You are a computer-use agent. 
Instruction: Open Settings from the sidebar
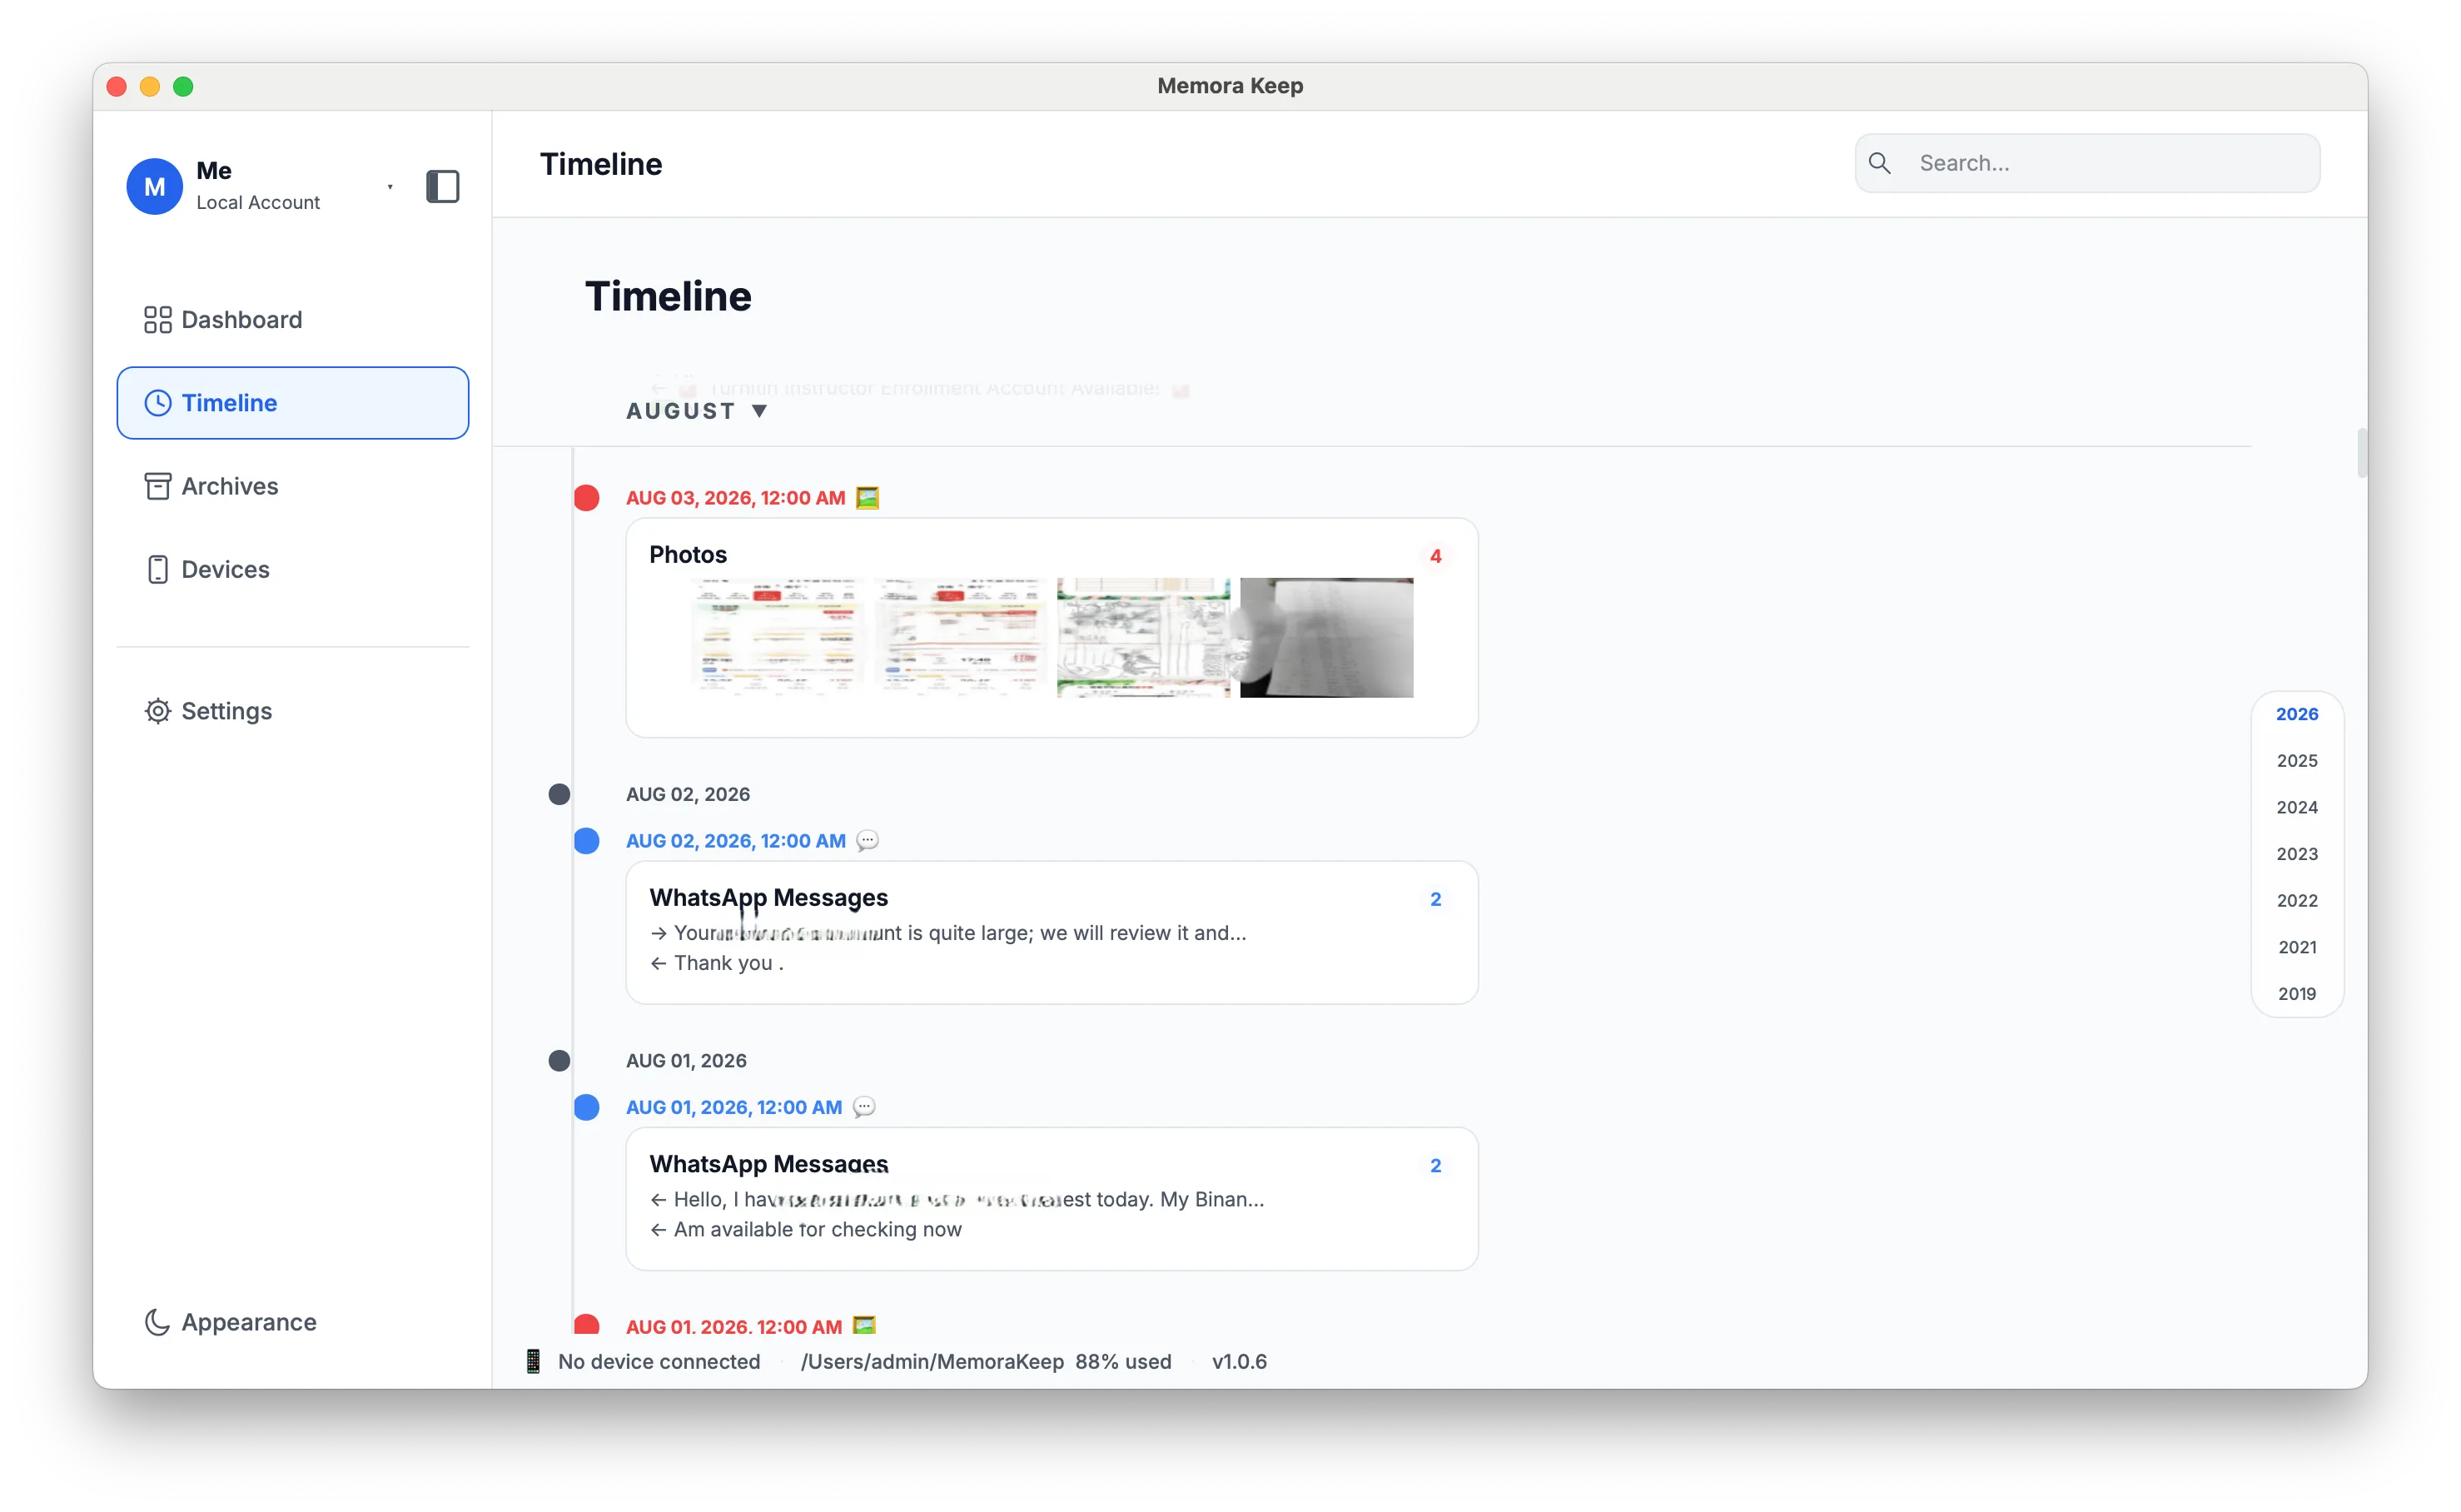point(292,711)
